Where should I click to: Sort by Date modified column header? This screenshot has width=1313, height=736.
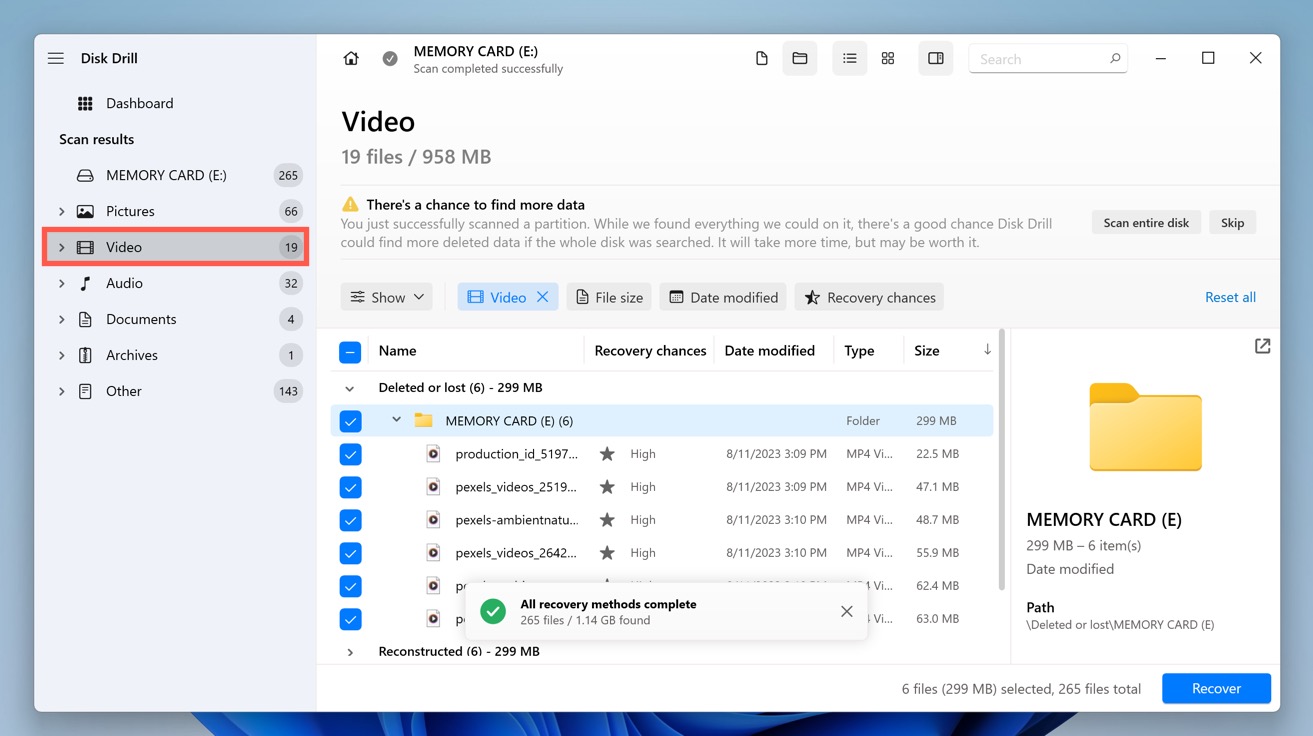[769, 351]
